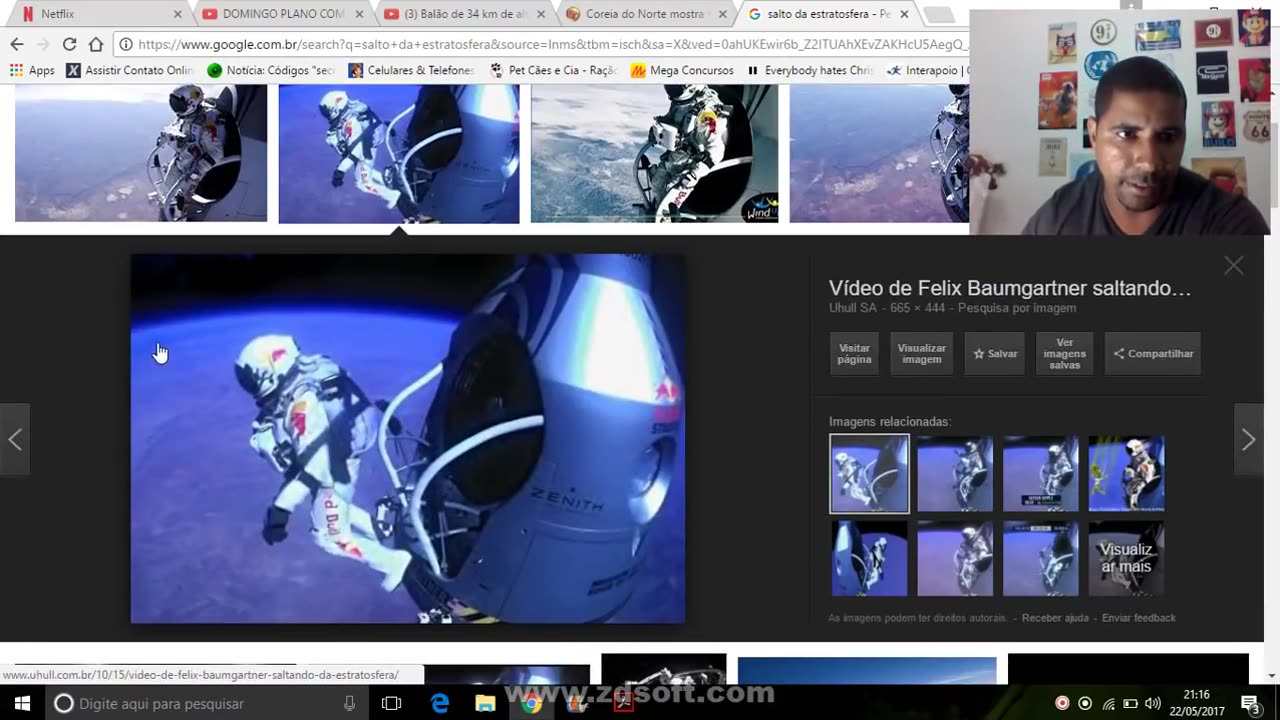Viewport: 1280px width, 720px height.
Task: Close the Coreia do Norte tab
Action: pyautogui.click(x=723, y=14)
